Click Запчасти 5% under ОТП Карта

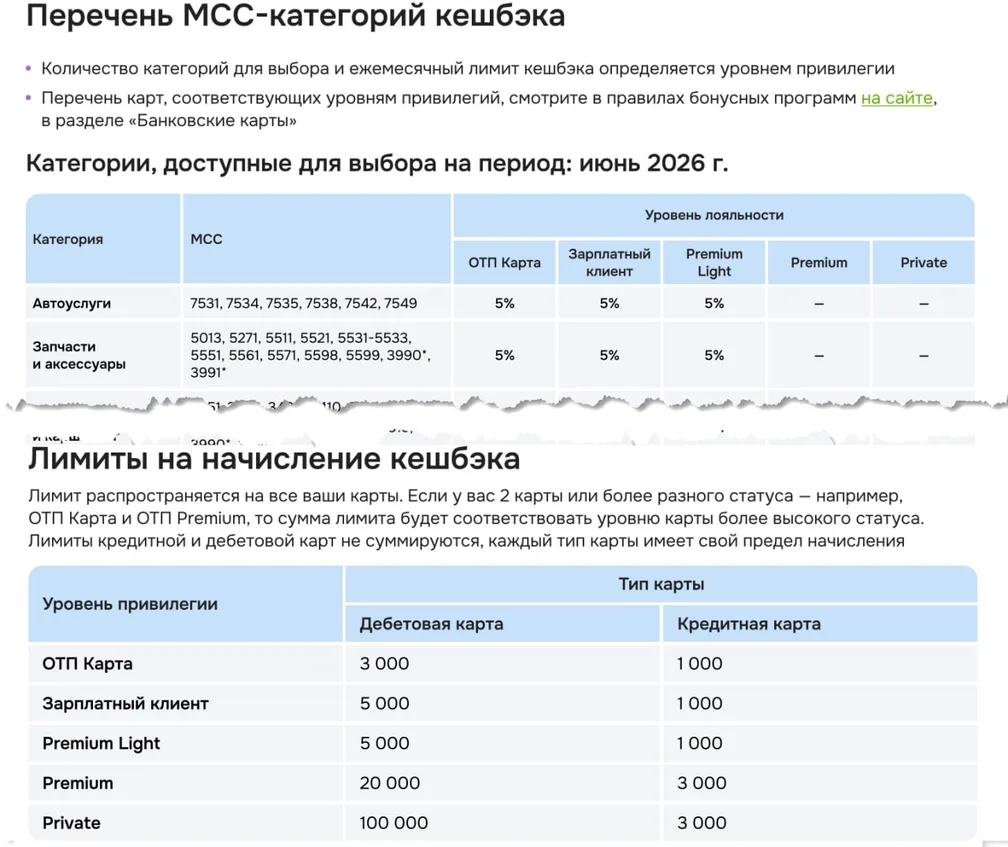[505, 355]
